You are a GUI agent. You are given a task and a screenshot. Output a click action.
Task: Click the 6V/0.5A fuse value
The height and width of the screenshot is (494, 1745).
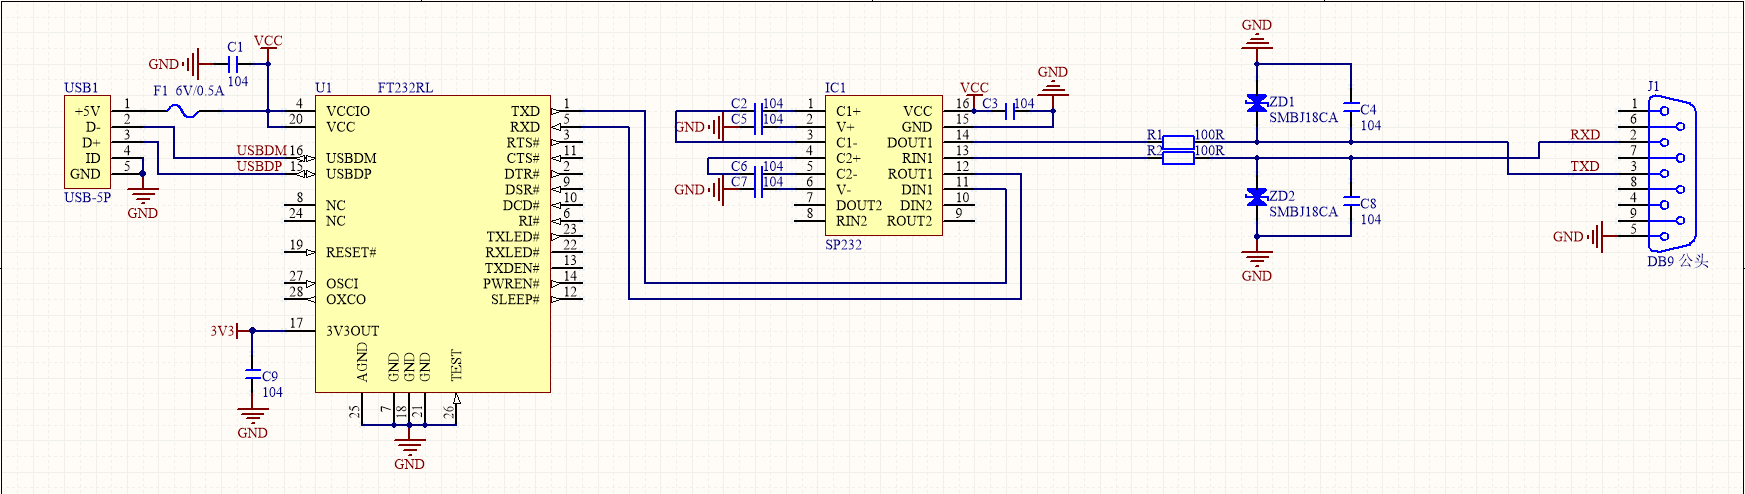click(200, 91)
